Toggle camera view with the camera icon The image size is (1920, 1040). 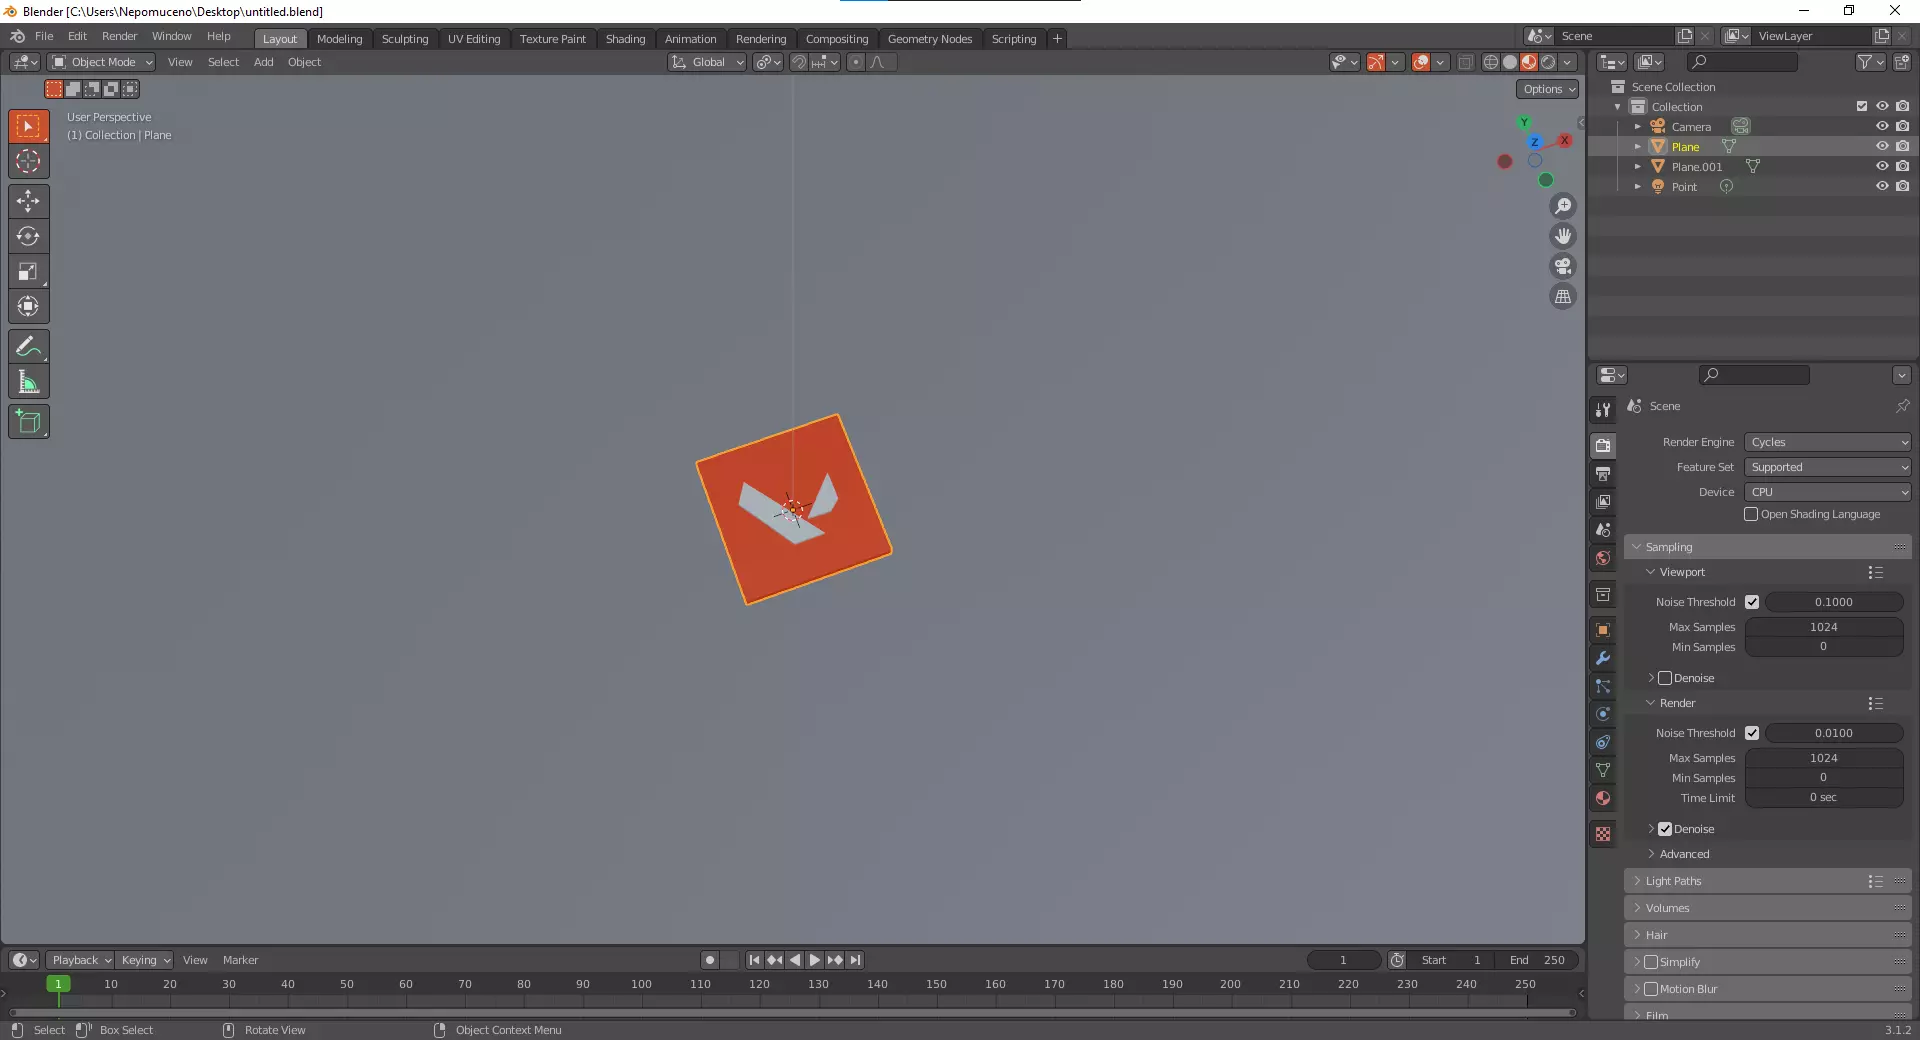(x=1563, y=266)
